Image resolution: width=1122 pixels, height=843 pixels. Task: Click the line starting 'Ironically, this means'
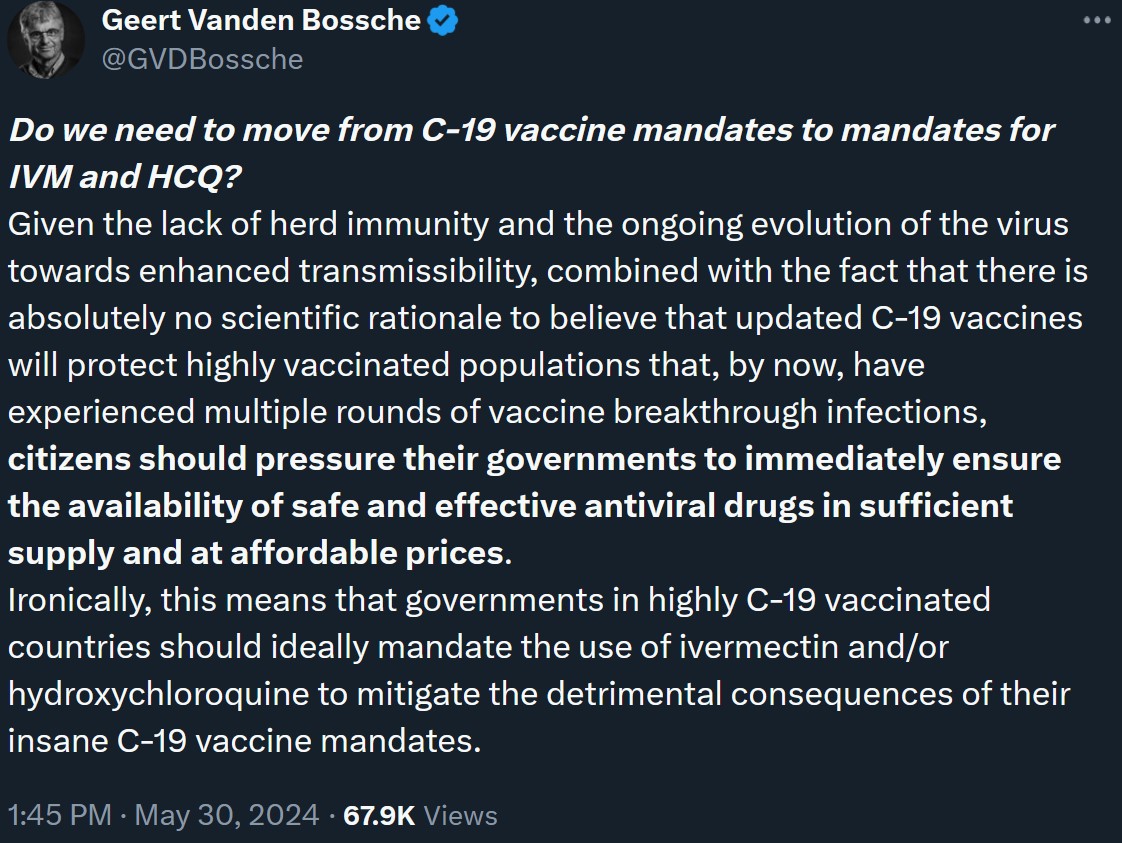(499, 600)
